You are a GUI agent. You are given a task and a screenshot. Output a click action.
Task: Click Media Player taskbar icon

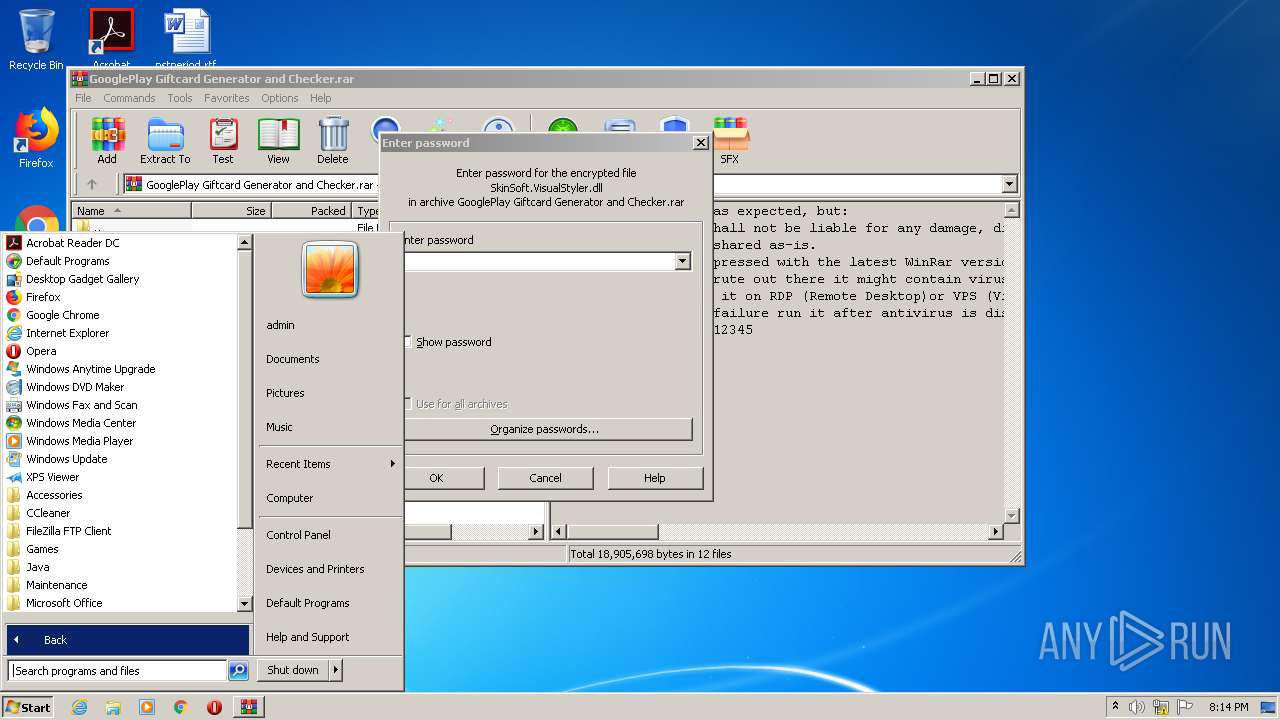click(x=147, y=707)
